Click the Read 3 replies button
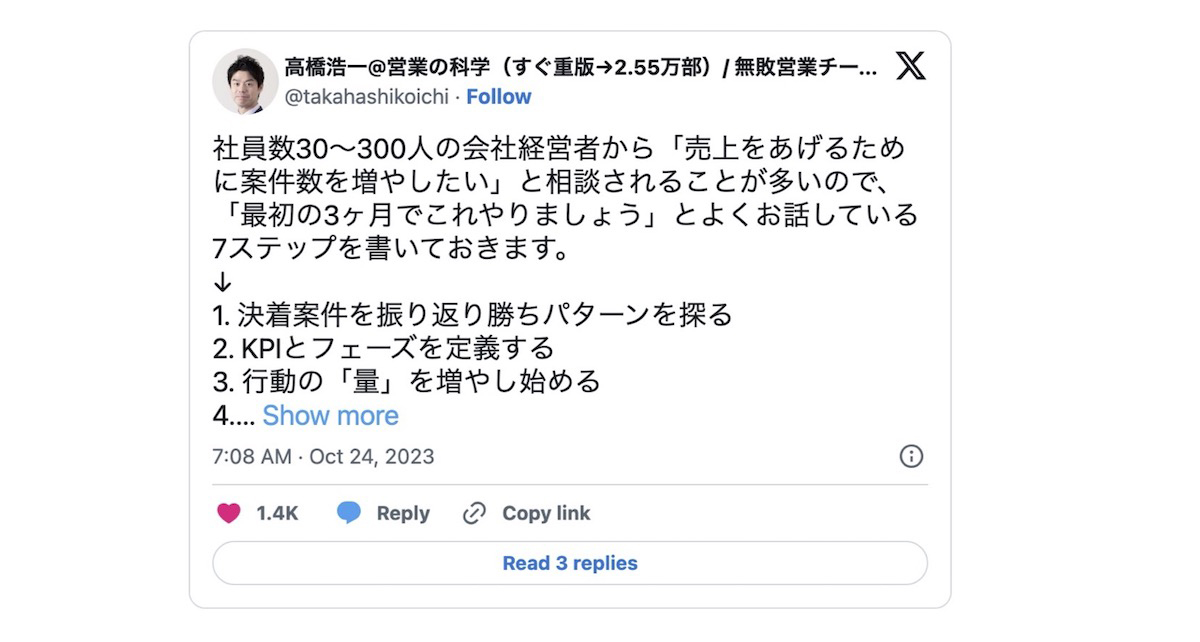The height and width of the screenshot is (642, 1200). (569, 563)
